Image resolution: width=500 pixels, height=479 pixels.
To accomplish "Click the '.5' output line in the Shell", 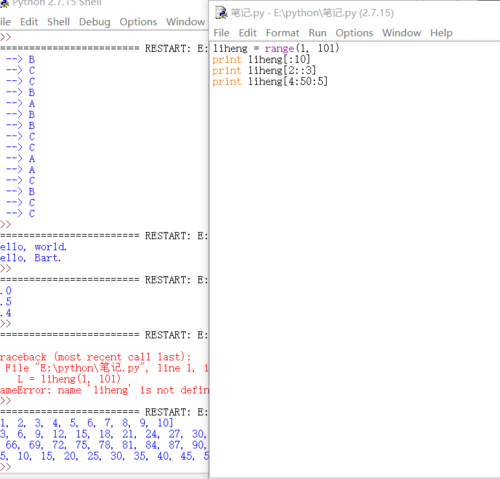I will 6,302.
